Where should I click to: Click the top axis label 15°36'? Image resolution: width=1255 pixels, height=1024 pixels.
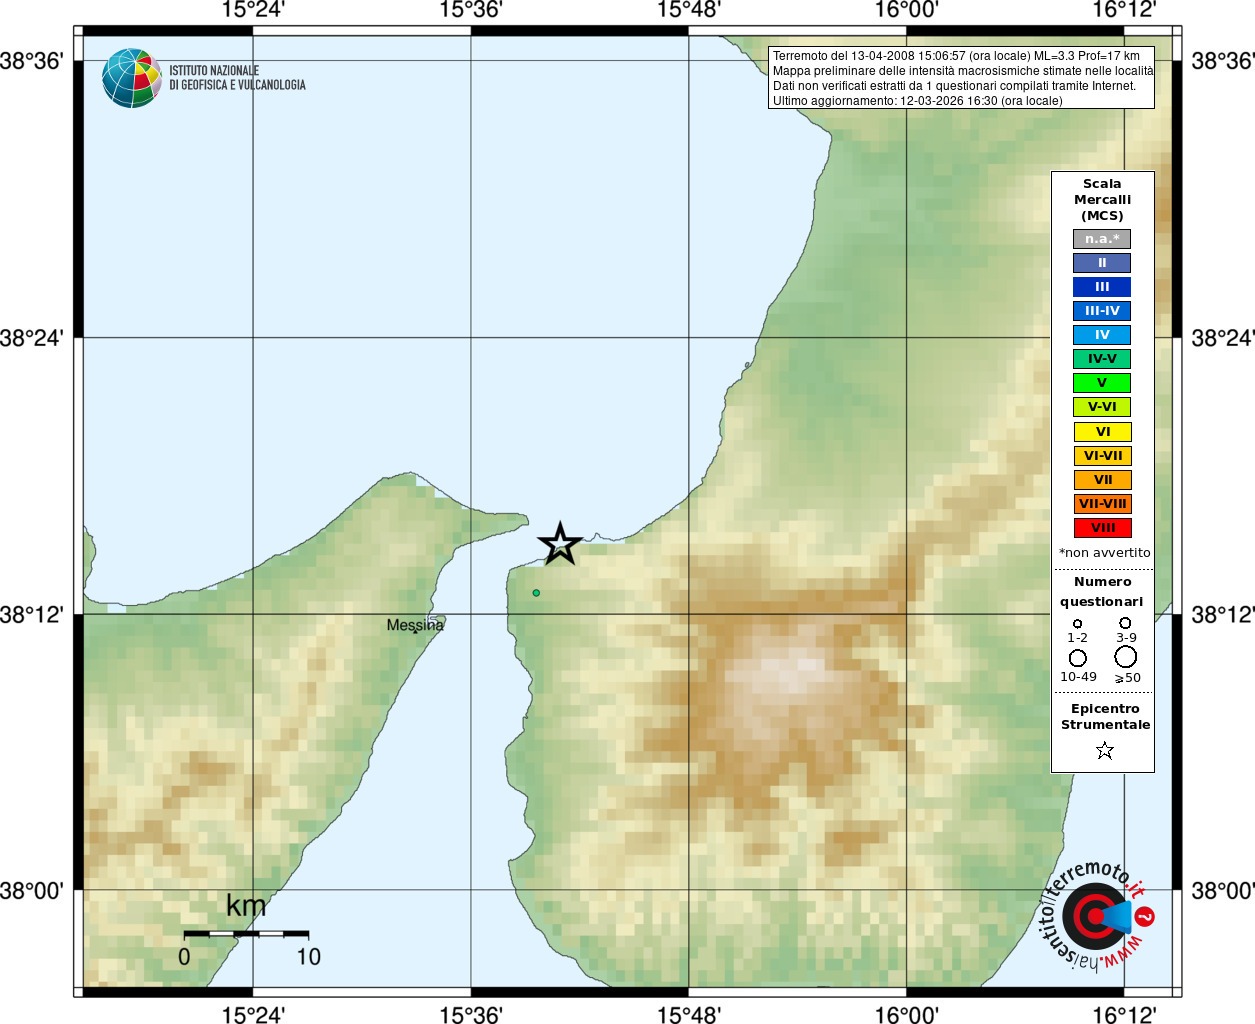(471, 10)
